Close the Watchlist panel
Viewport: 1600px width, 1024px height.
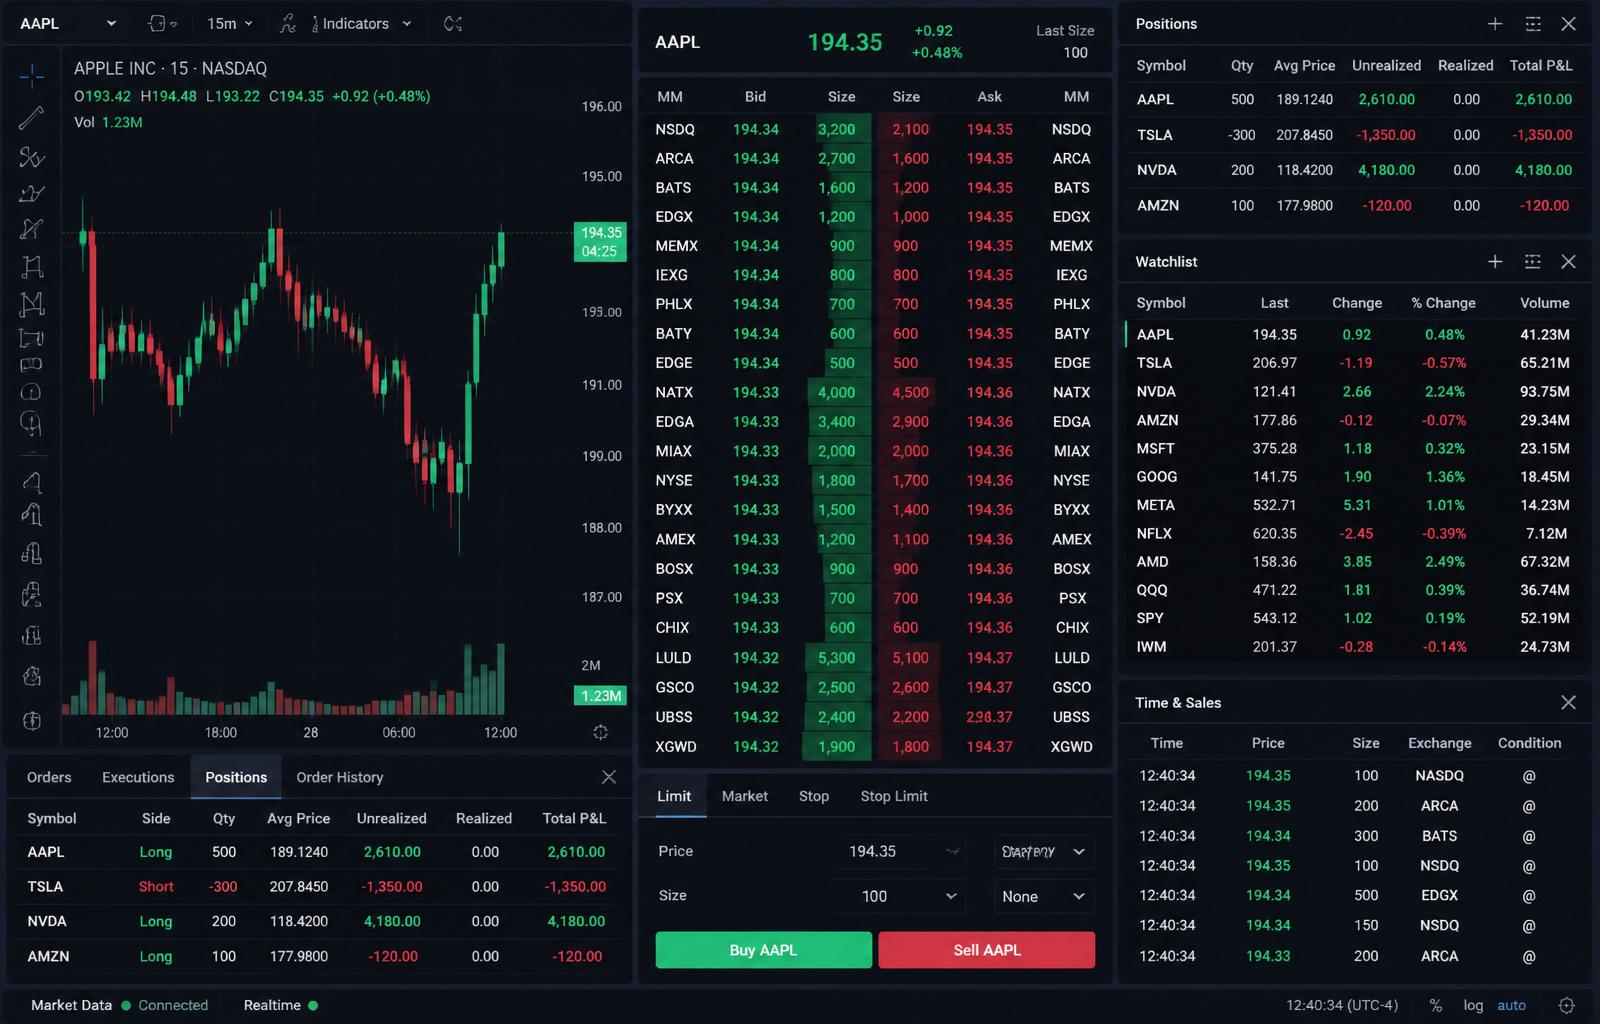pyautogui.click(x=1568, y=261)
